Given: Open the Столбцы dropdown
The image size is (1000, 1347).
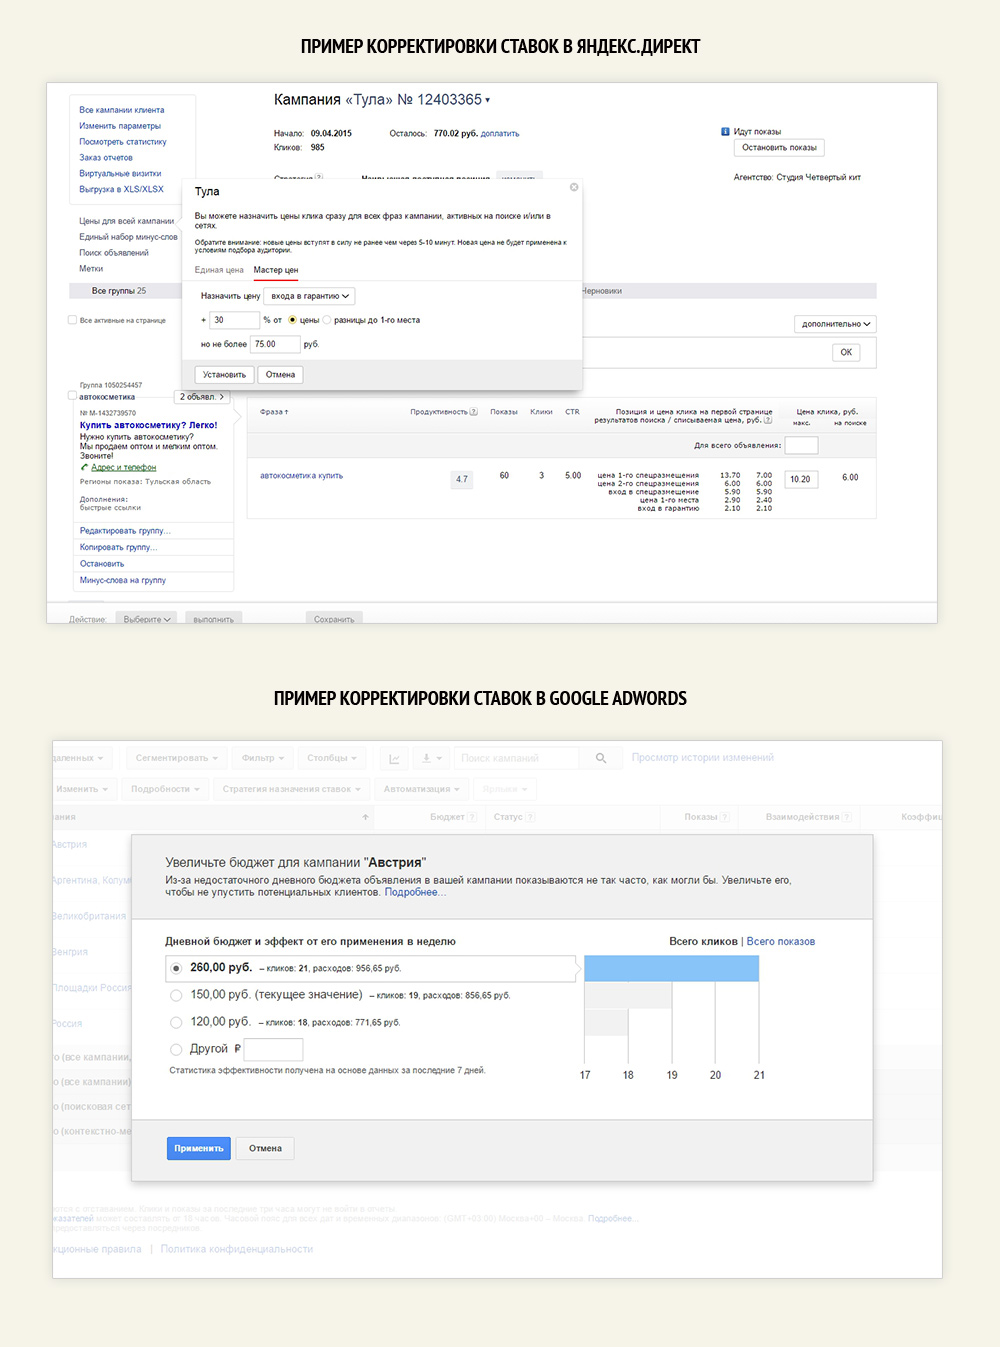Looking at the screenshot, I should click(332, 758).
